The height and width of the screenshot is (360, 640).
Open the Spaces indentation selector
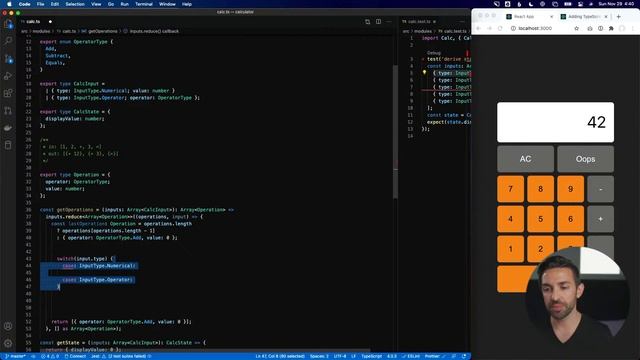pos(319,356)
